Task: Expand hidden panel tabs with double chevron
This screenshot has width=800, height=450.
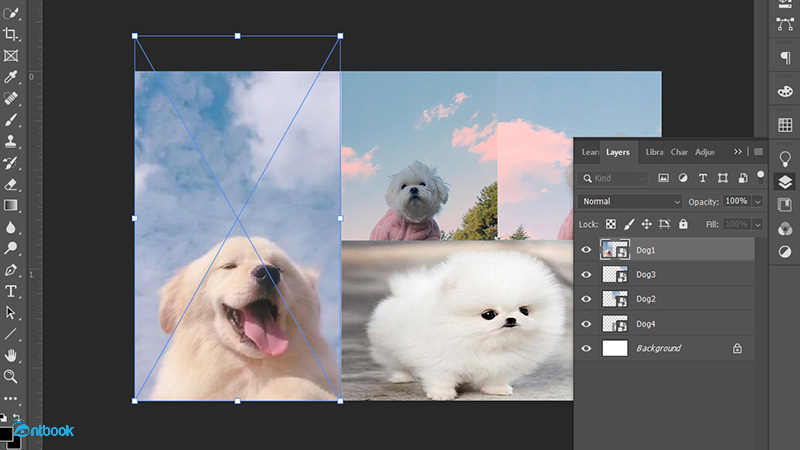Action: tap(738, 152)
